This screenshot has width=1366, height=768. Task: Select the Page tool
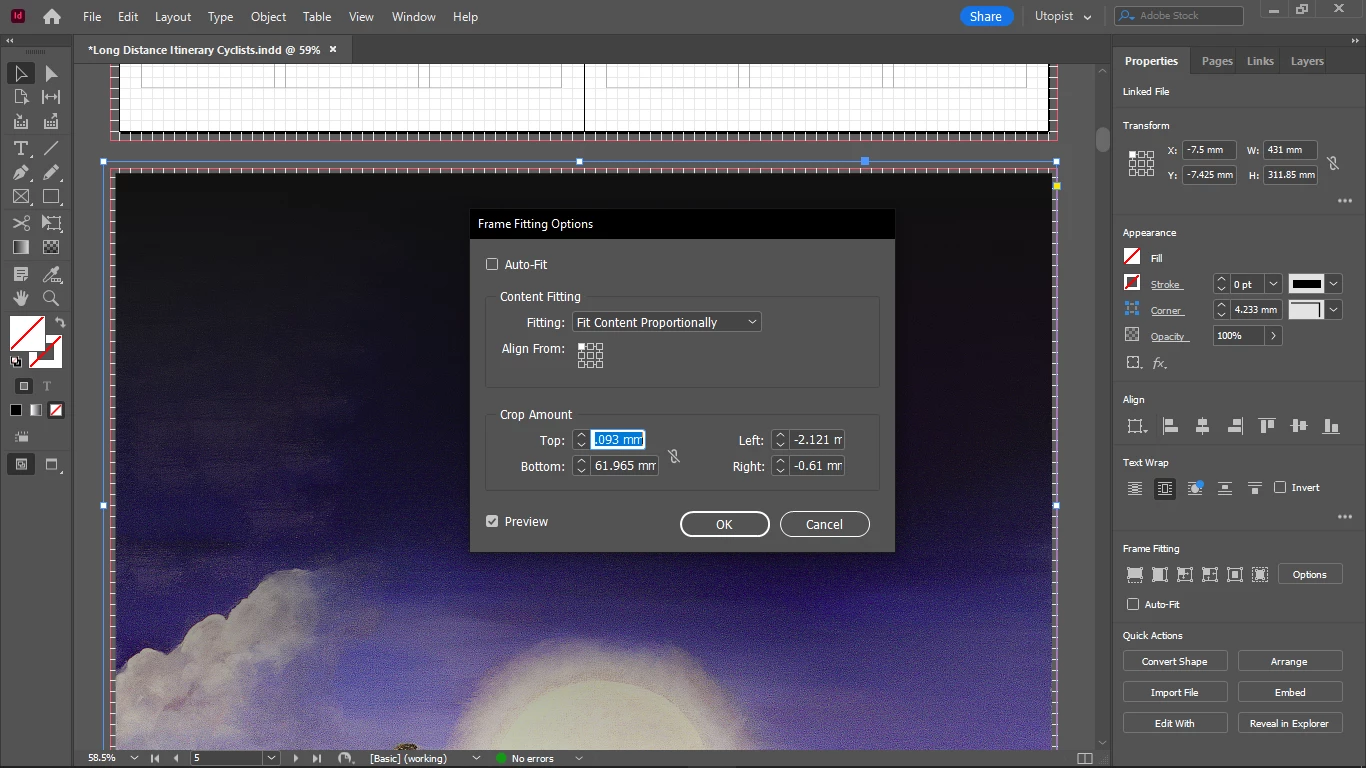coord(21,97)
